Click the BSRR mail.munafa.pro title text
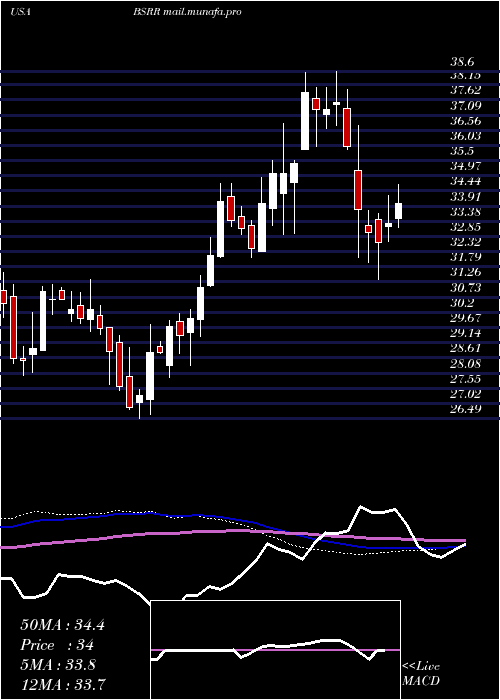The width and height of the screenshot is (500, 700). pos(188,12)
